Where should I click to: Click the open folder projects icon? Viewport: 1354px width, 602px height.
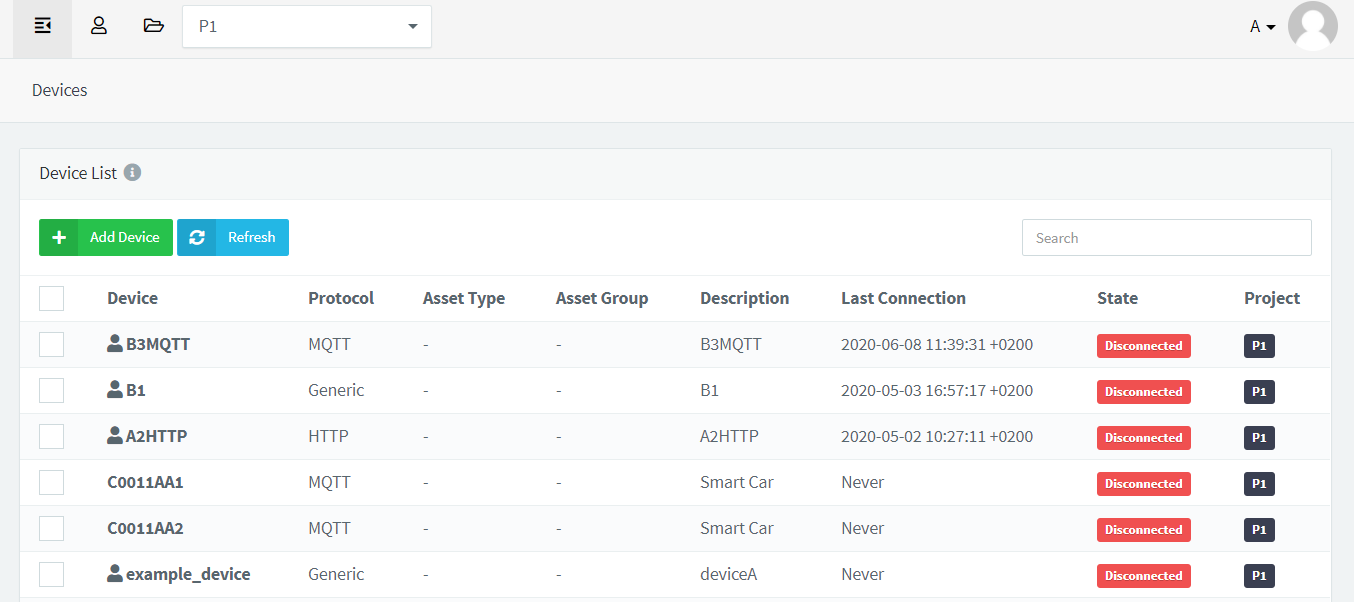[x=153, y=27]
